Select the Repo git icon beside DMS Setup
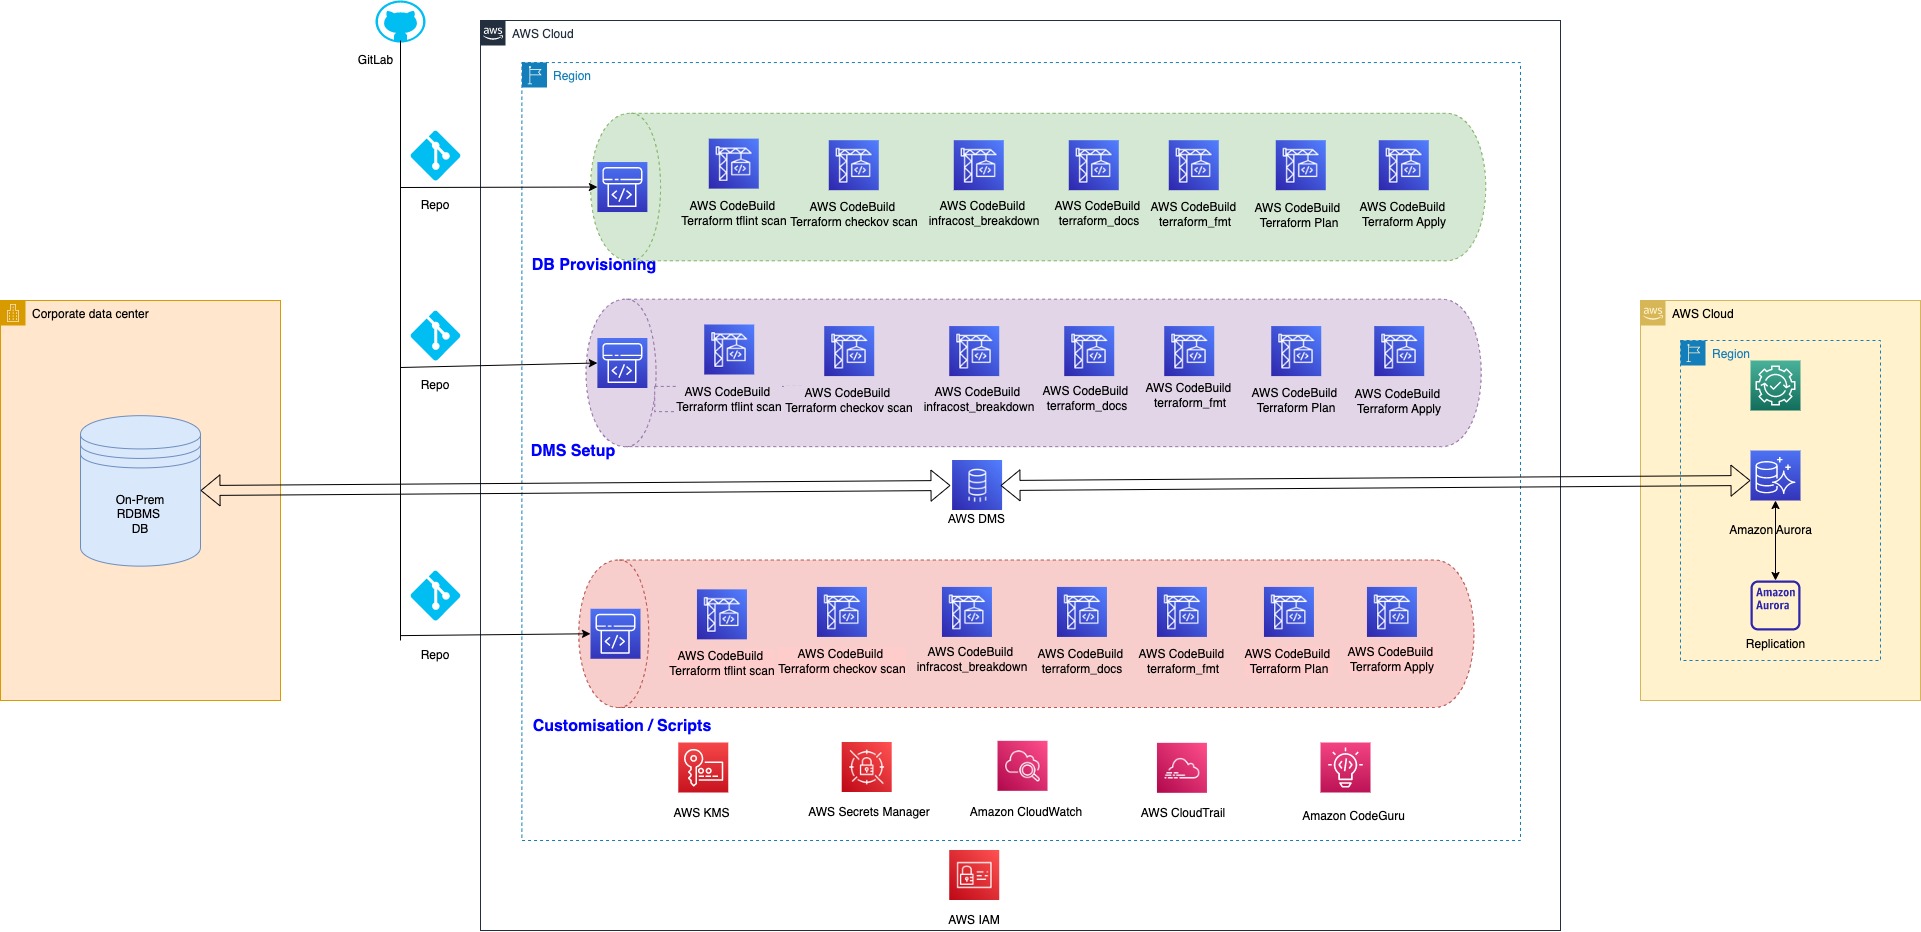The image size is (1921, 932). point(435,336)
